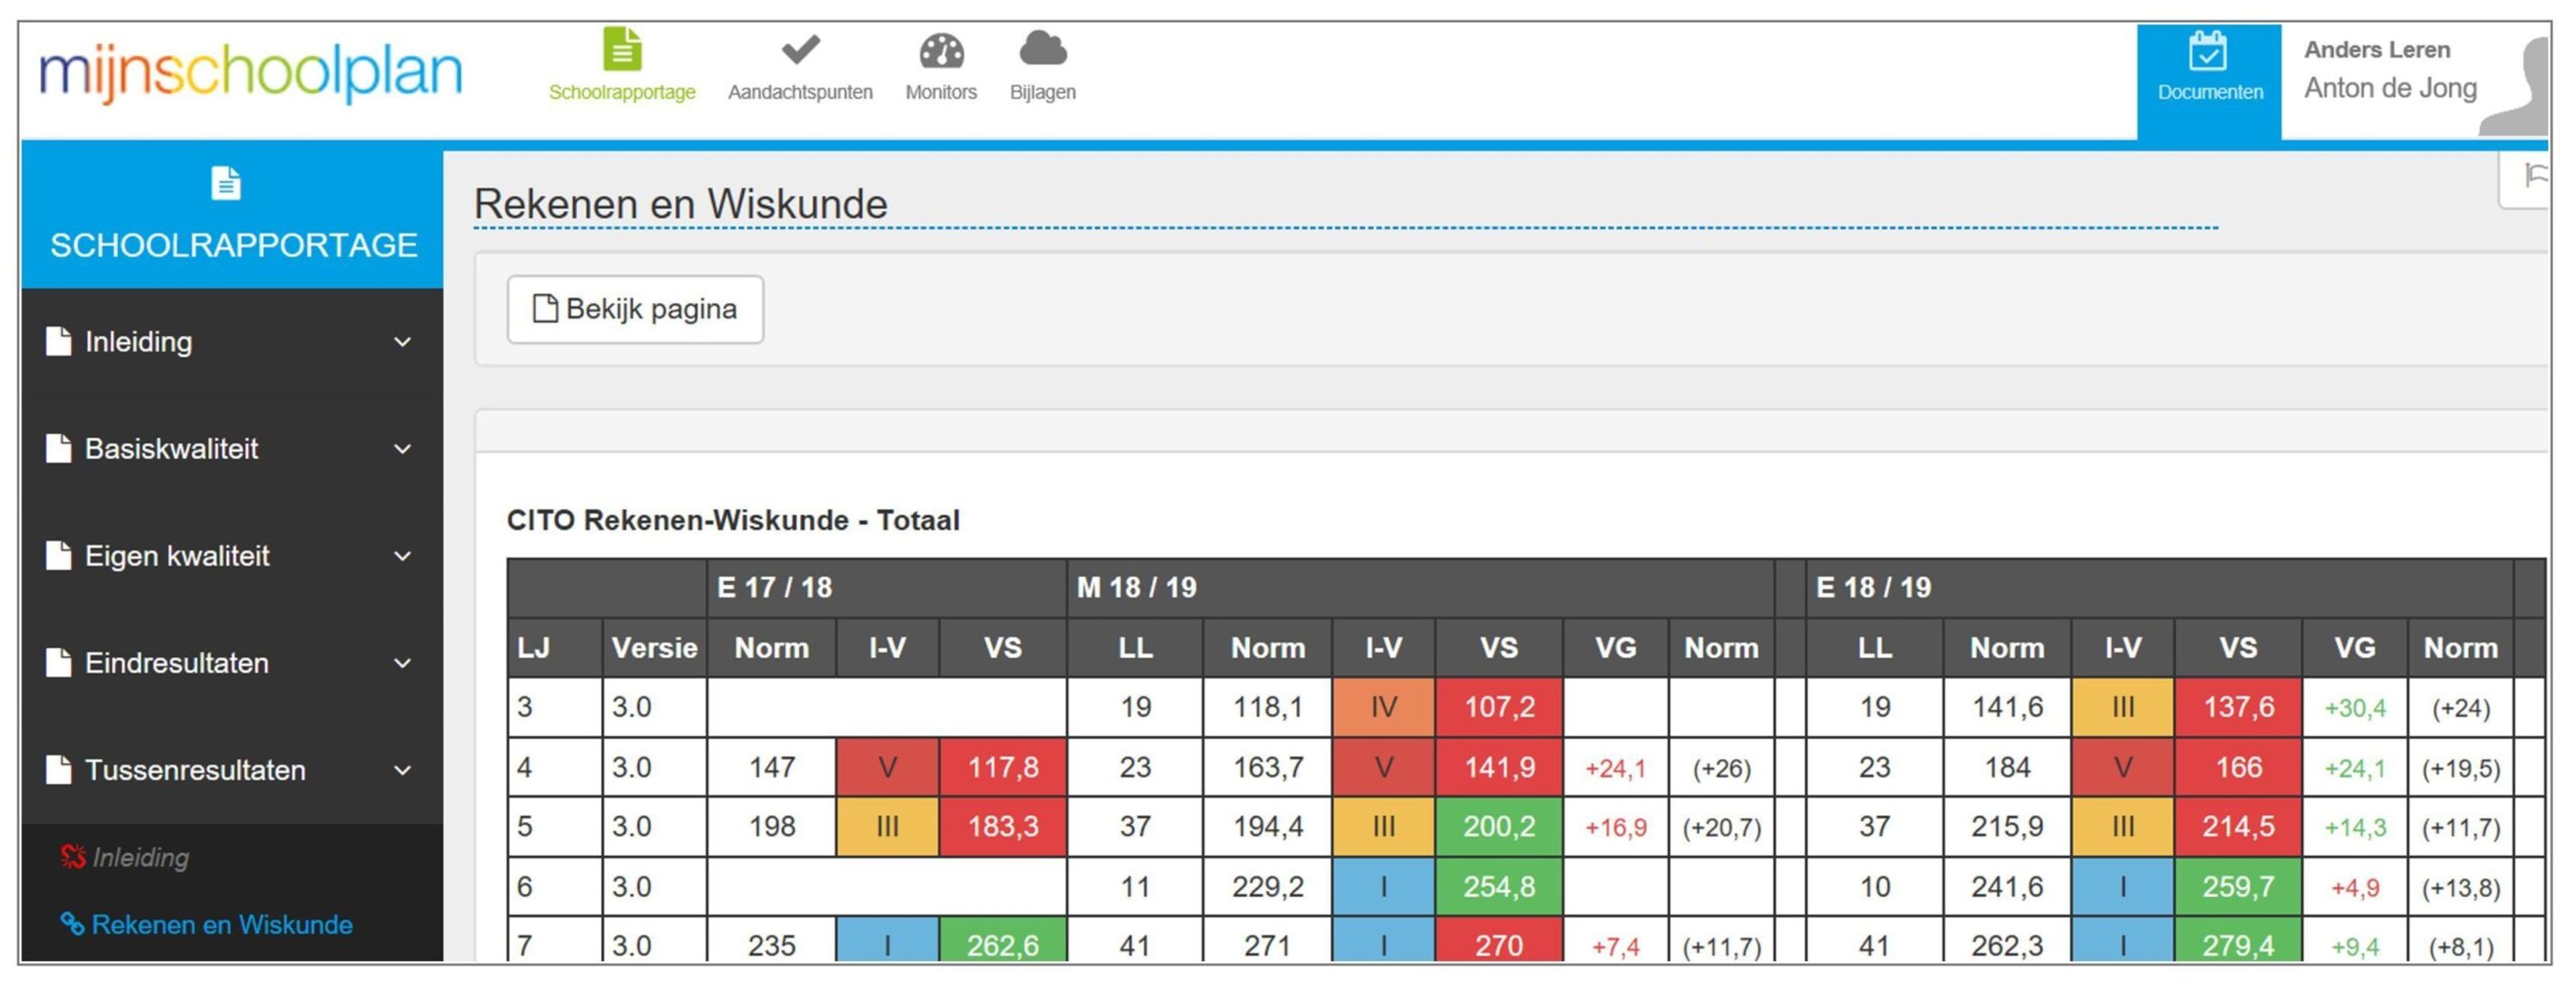Viewport: 2576px width, 986px height.
Task: Open the Bijlagen cloud icon
Action: click(1042, 48)
